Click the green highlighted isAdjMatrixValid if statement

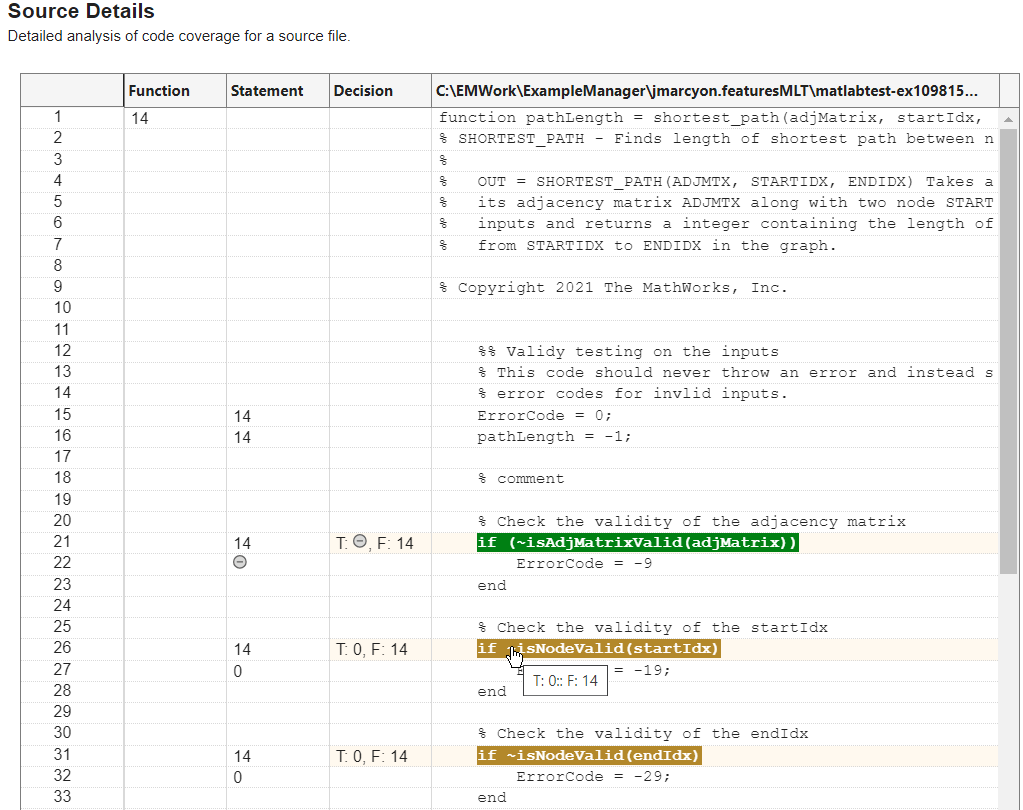(637, 542)
